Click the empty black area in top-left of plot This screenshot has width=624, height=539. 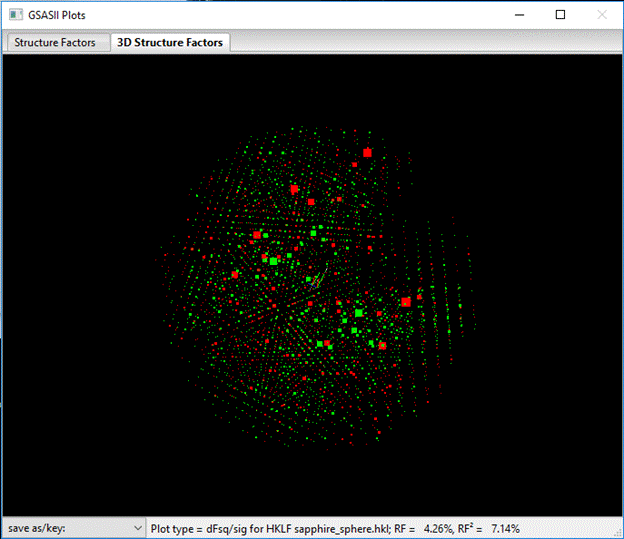pos(70,110)
